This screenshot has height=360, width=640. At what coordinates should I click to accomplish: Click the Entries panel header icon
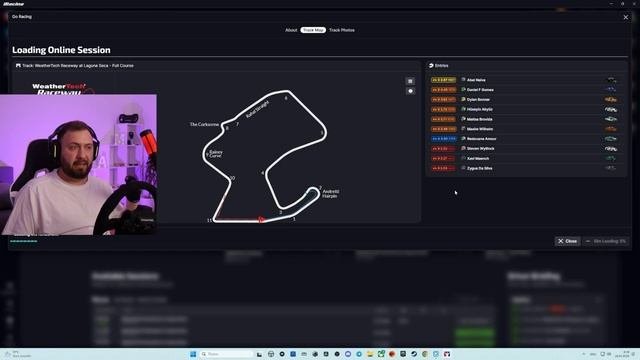pyautogui.click(x=431, y=66)
